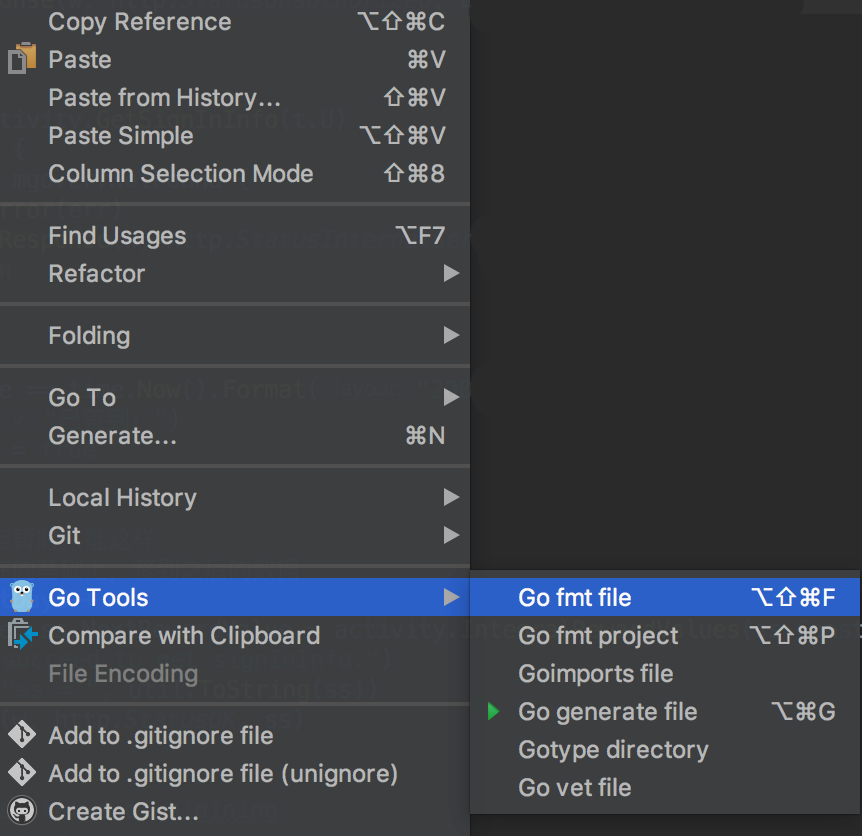The image size is (862, 836).
Task: Click the first .gitignore diamond icon
Action: [22, 735]
